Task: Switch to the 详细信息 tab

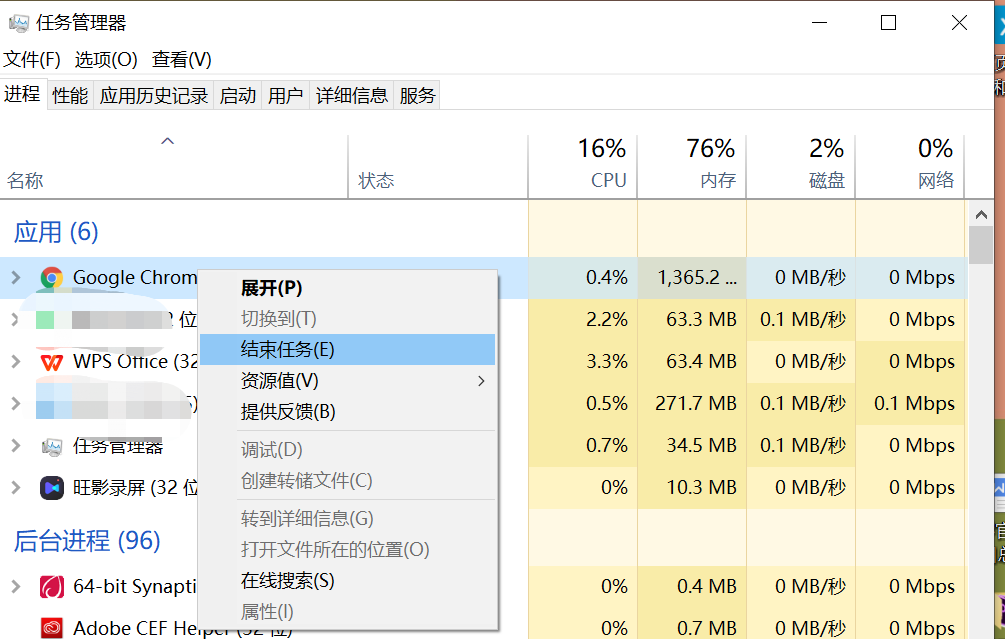Action: (352, 95)
